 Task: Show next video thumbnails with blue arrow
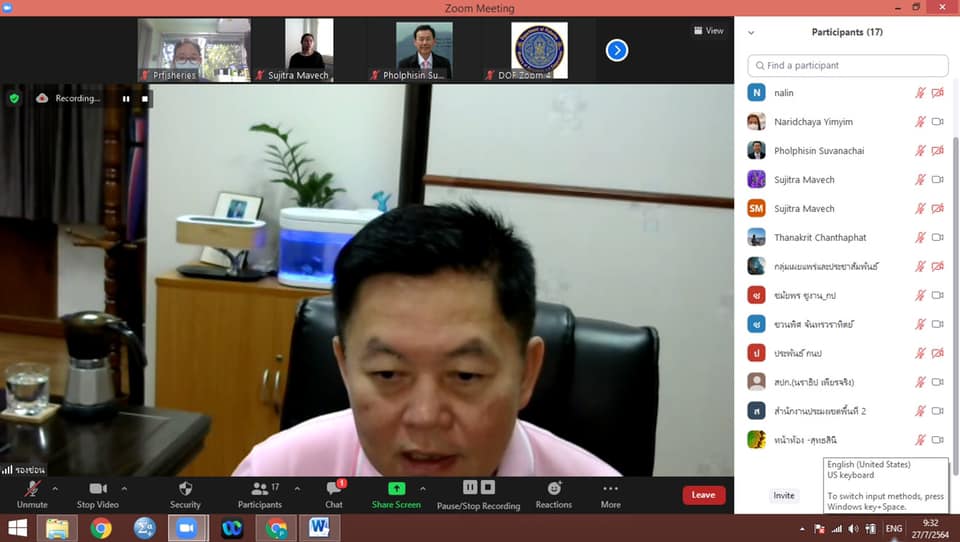(617, 50)
